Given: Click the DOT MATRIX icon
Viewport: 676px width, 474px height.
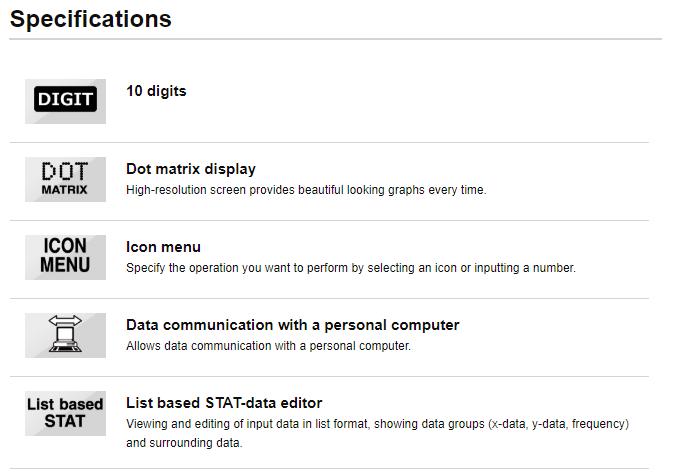Looking at the screenshot, I should 65,179.
